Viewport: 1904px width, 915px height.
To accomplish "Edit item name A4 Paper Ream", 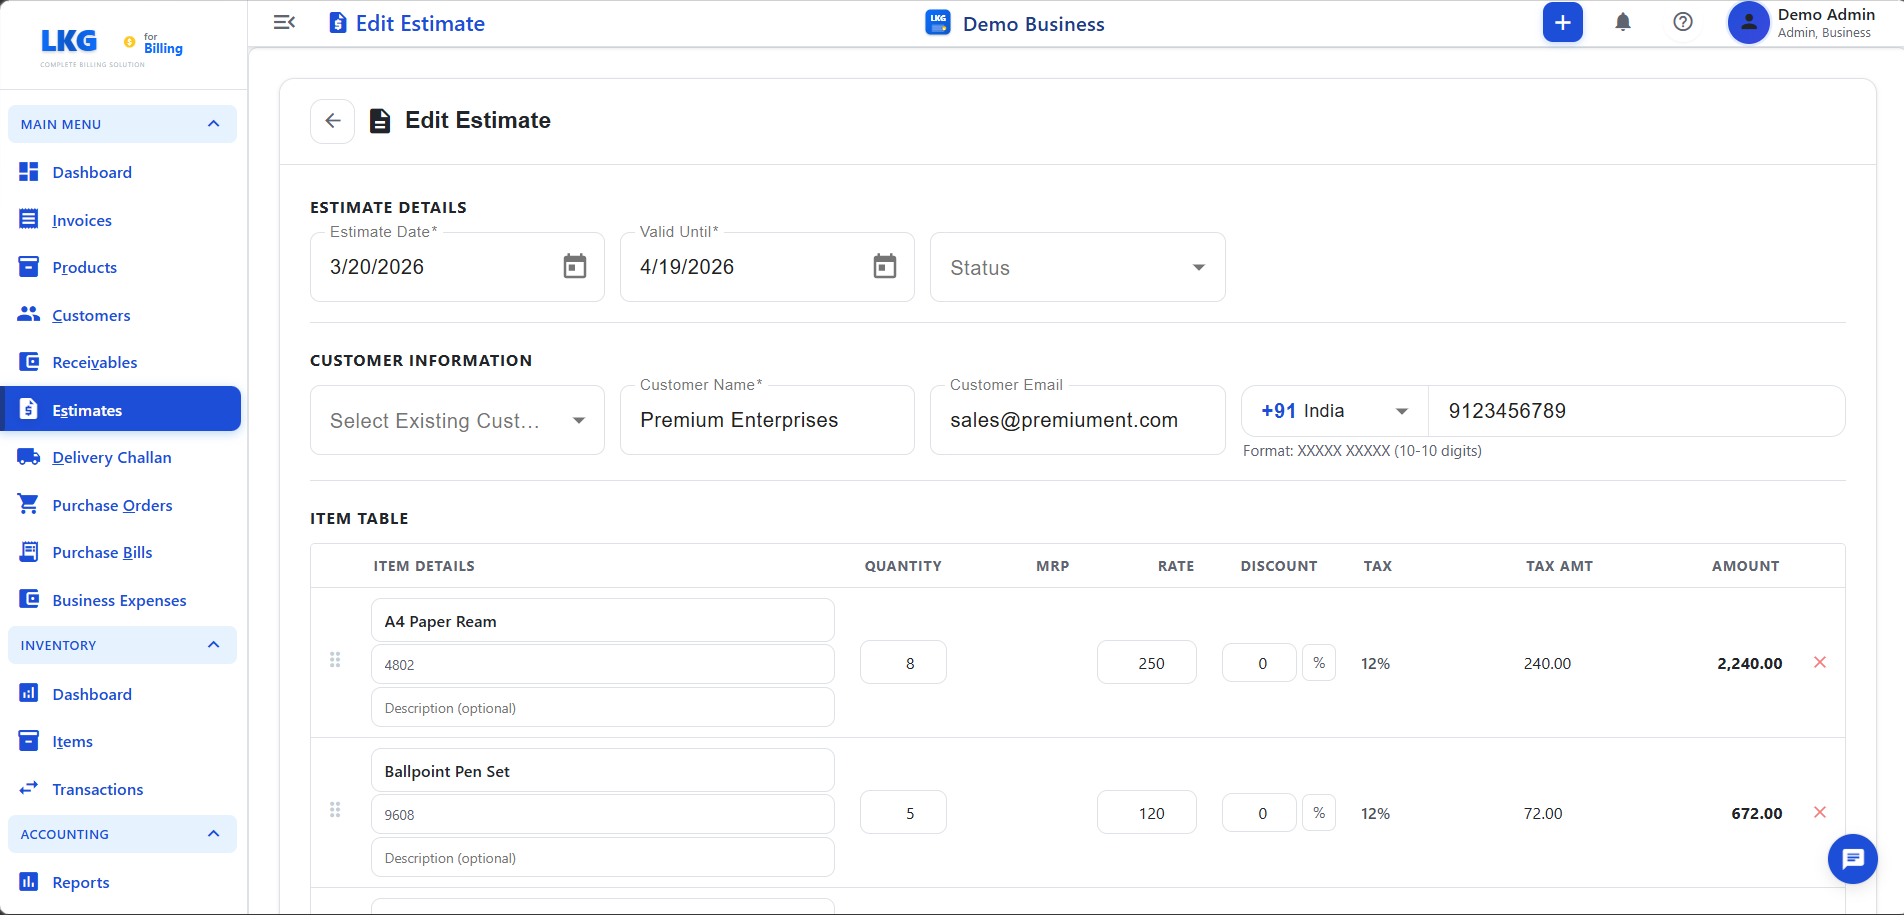I will pos(603,621).
